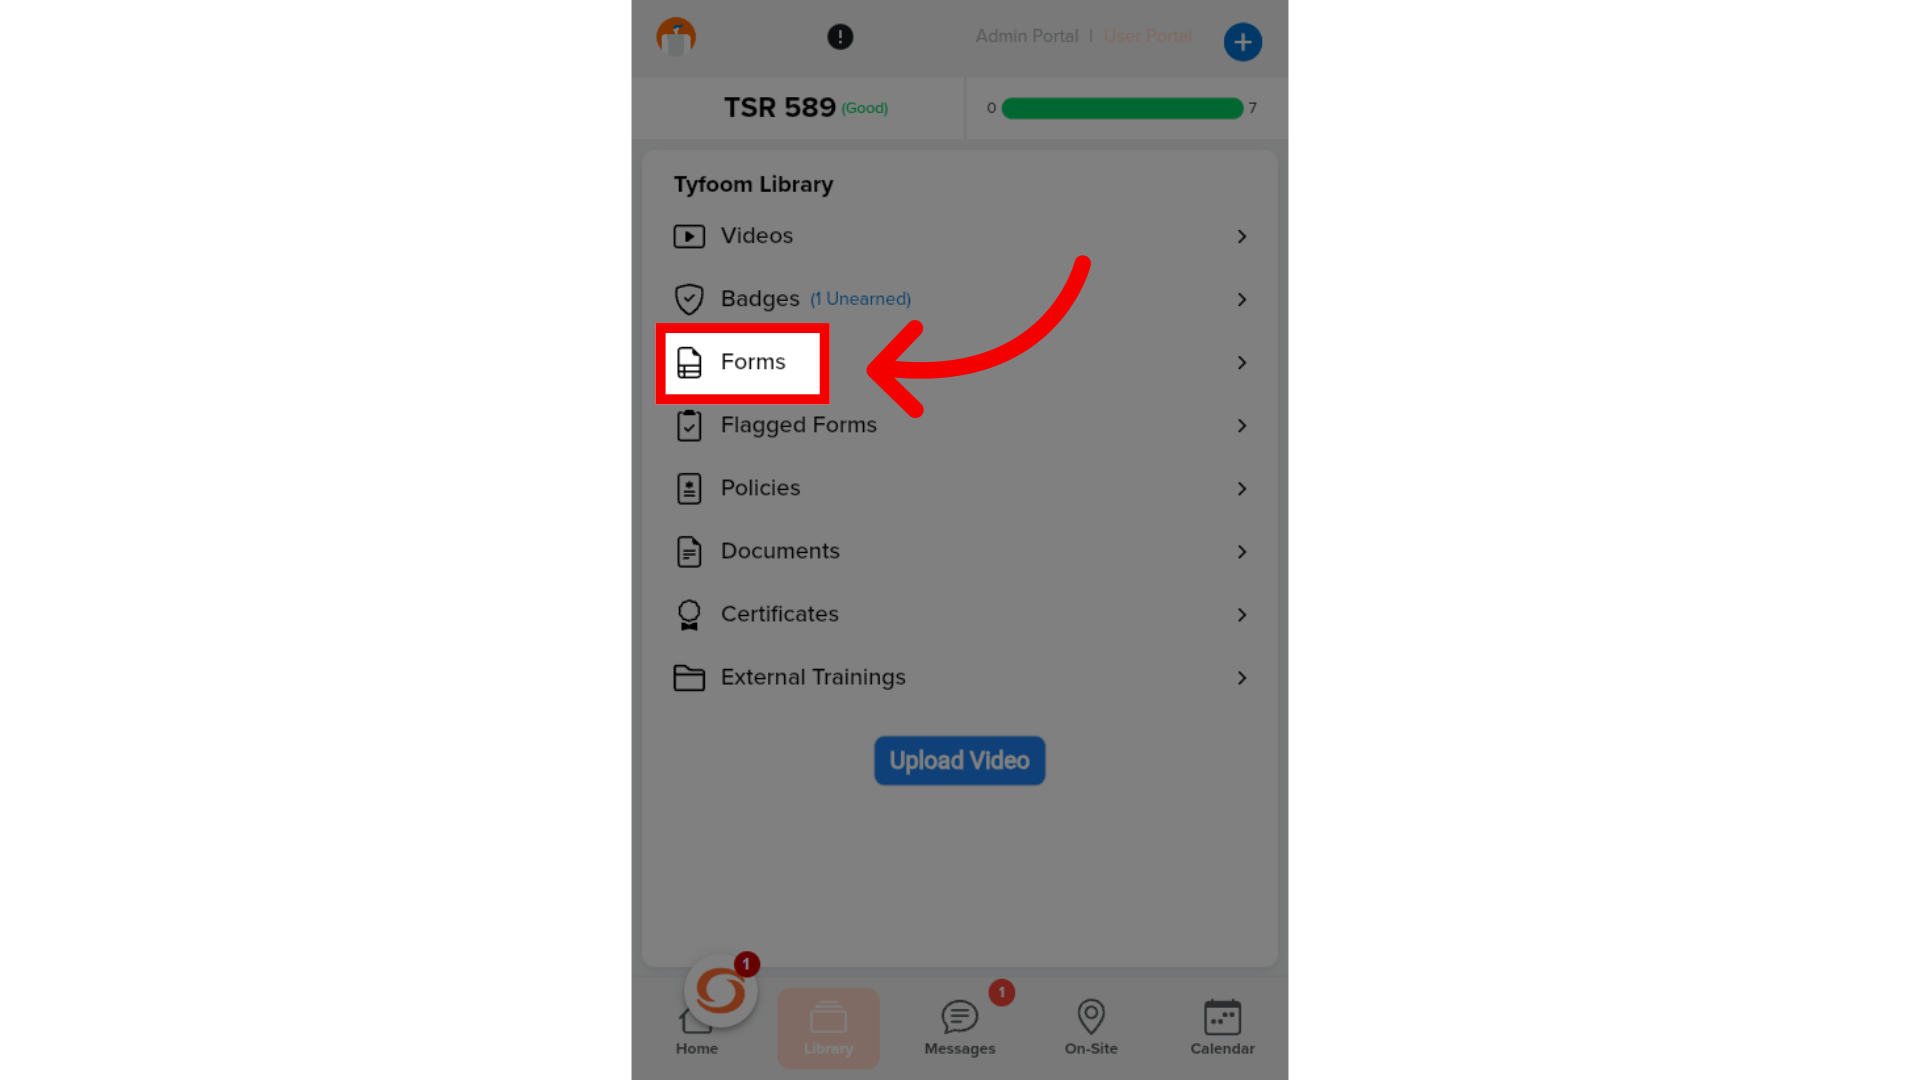Open the Documents section
Viewport: 1920px width, 1080px height.
click(960, 551)
